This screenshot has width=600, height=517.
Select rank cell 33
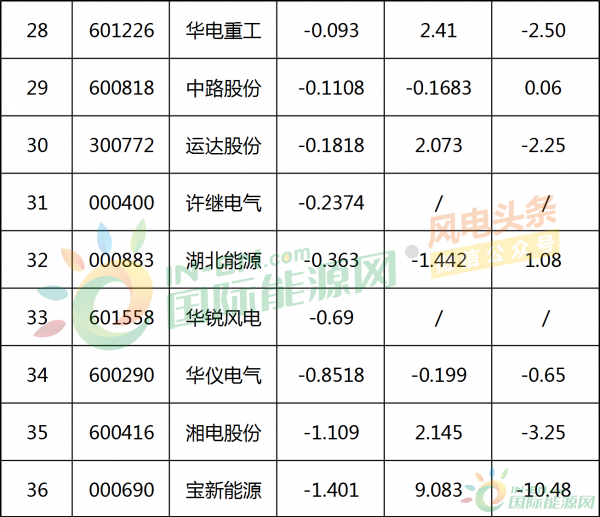[x=37, y=318]
